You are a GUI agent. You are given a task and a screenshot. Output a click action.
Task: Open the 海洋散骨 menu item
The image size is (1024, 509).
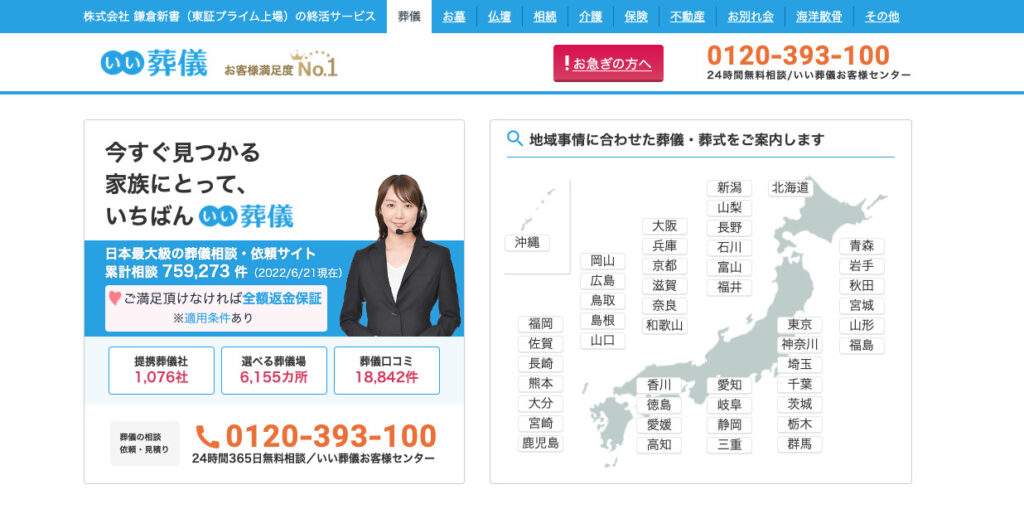tap(819, 17)
